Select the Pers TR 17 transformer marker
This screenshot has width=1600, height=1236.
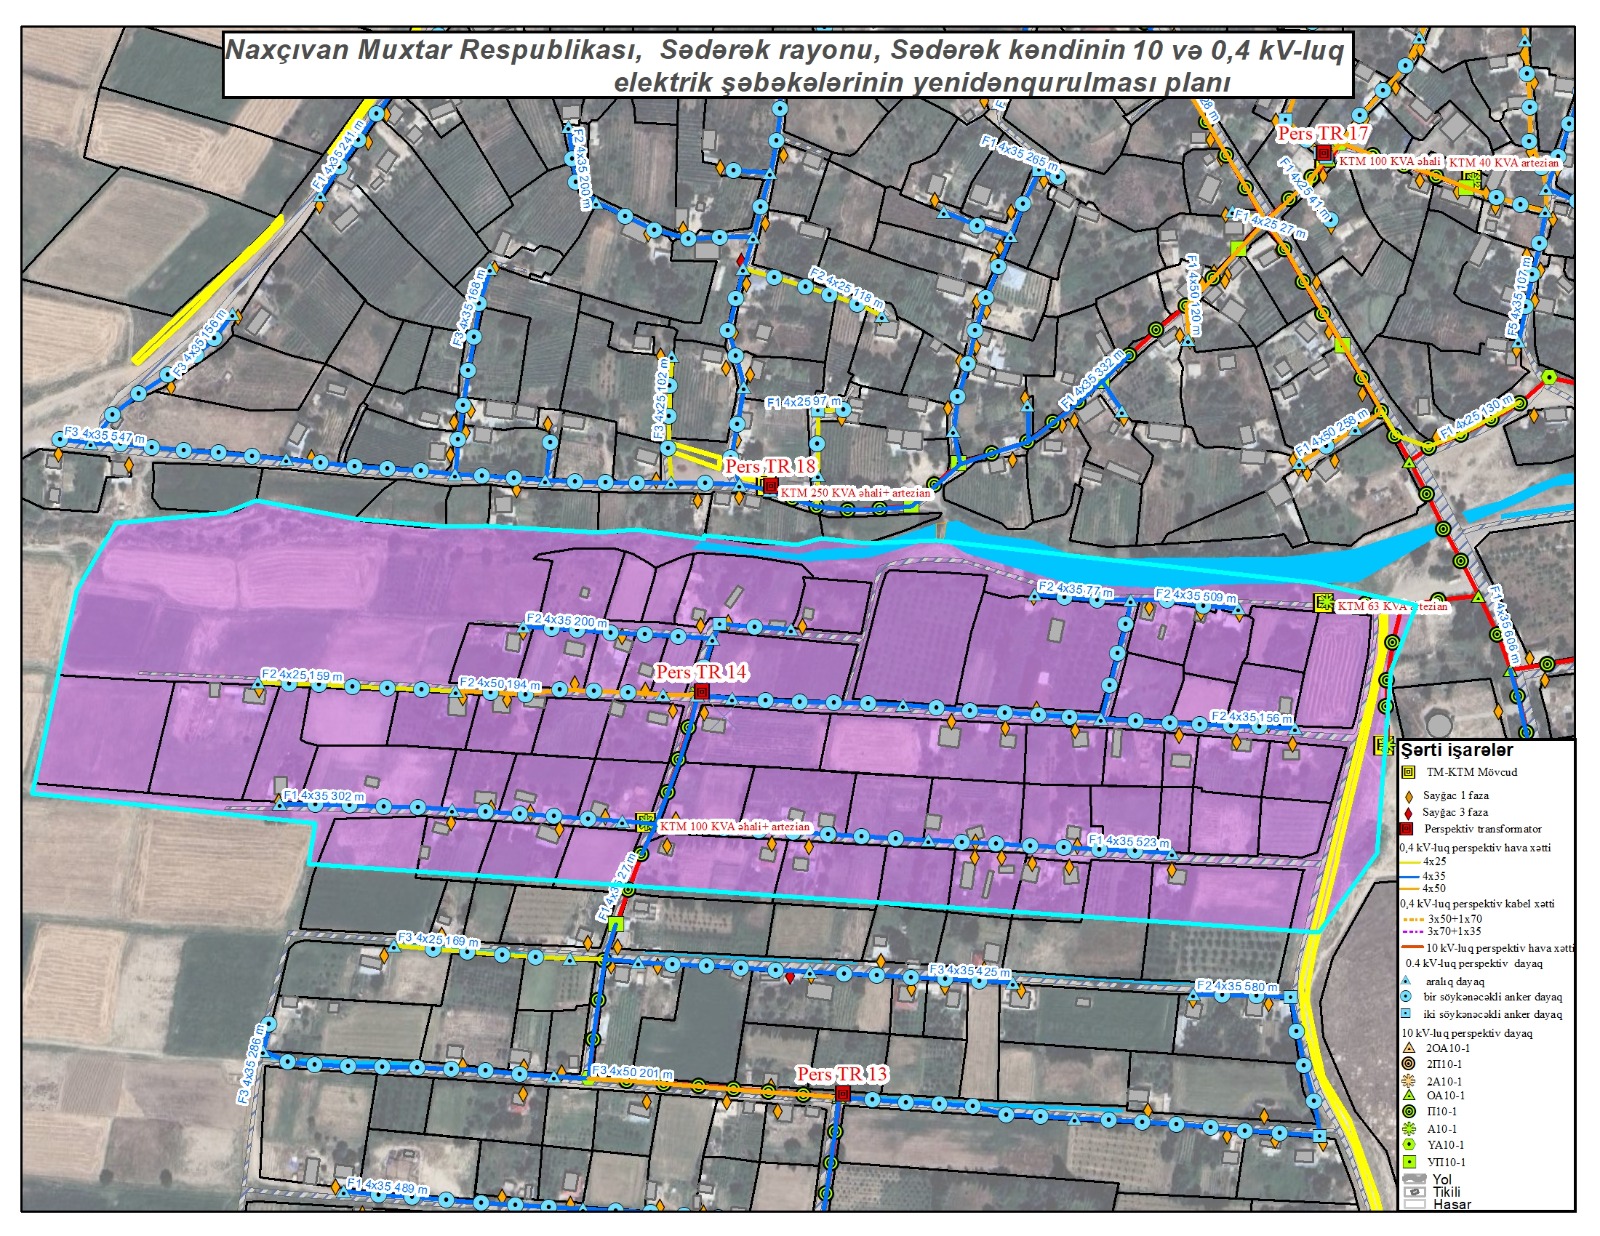pos(1324,153)
